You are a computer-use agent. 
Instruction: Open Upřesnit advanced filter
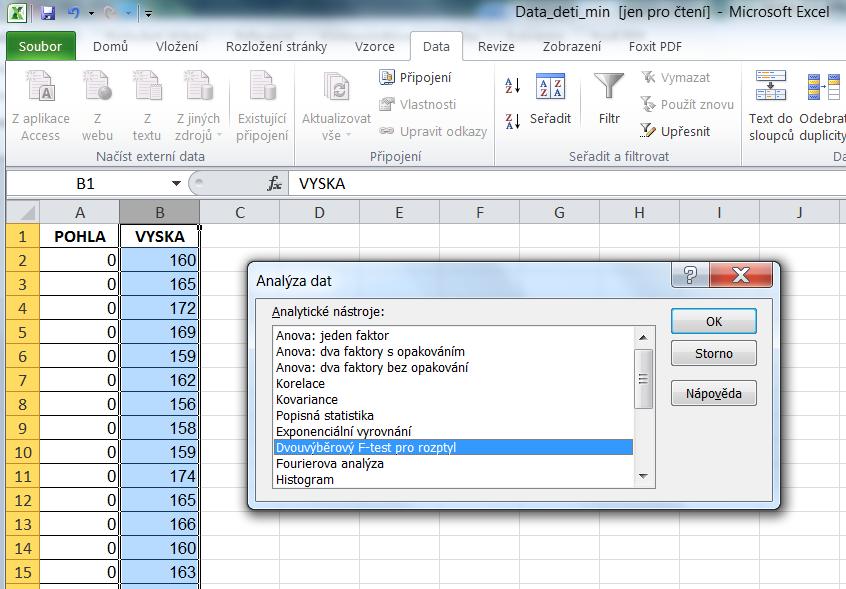675,131
